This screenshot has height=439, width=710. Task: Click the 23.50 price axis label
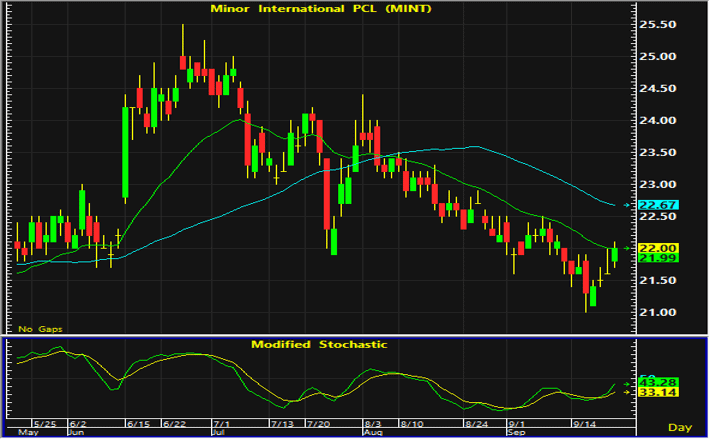point(657,153)
